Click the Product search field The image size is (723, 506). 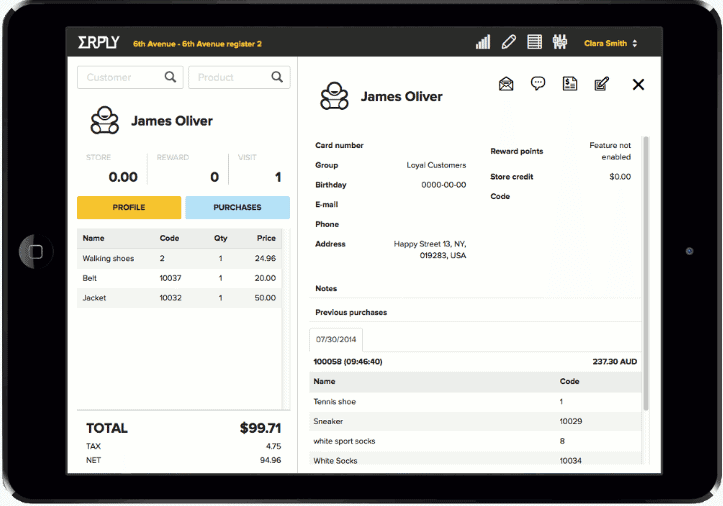pyautogui.click(x=239, y=77)
